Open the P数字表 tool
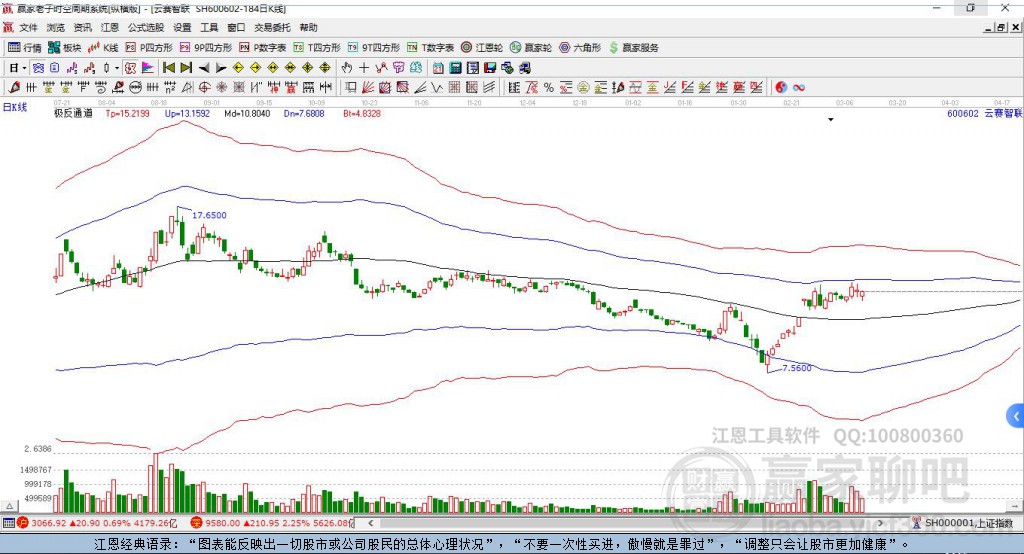This screenshot has height=554, width=1024. click(263, 48)
